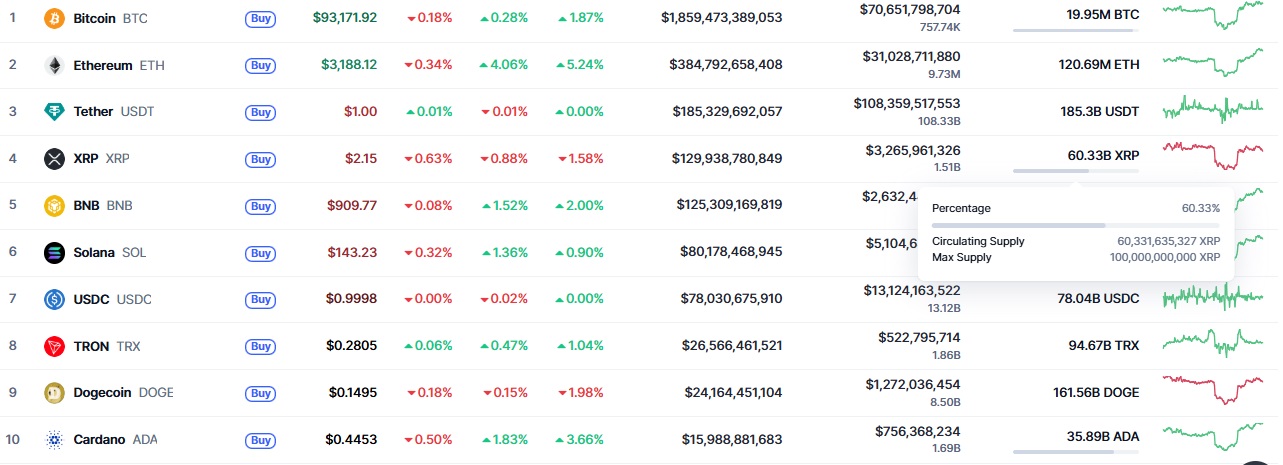The width and height of the screenshot is (1283, 465).
Task: Click the Tether logo icon
Action: tap(54, 112)
